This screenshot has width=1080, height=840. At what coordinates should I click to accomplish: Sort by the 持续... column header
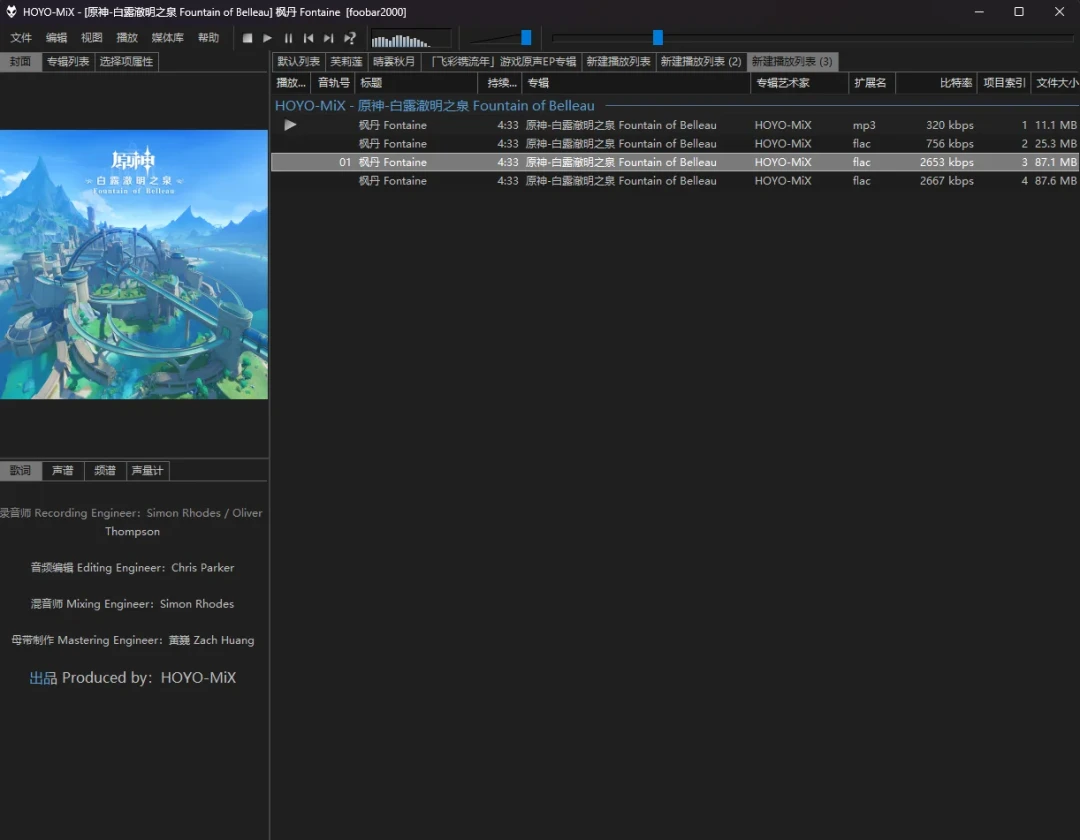(500, 83)
